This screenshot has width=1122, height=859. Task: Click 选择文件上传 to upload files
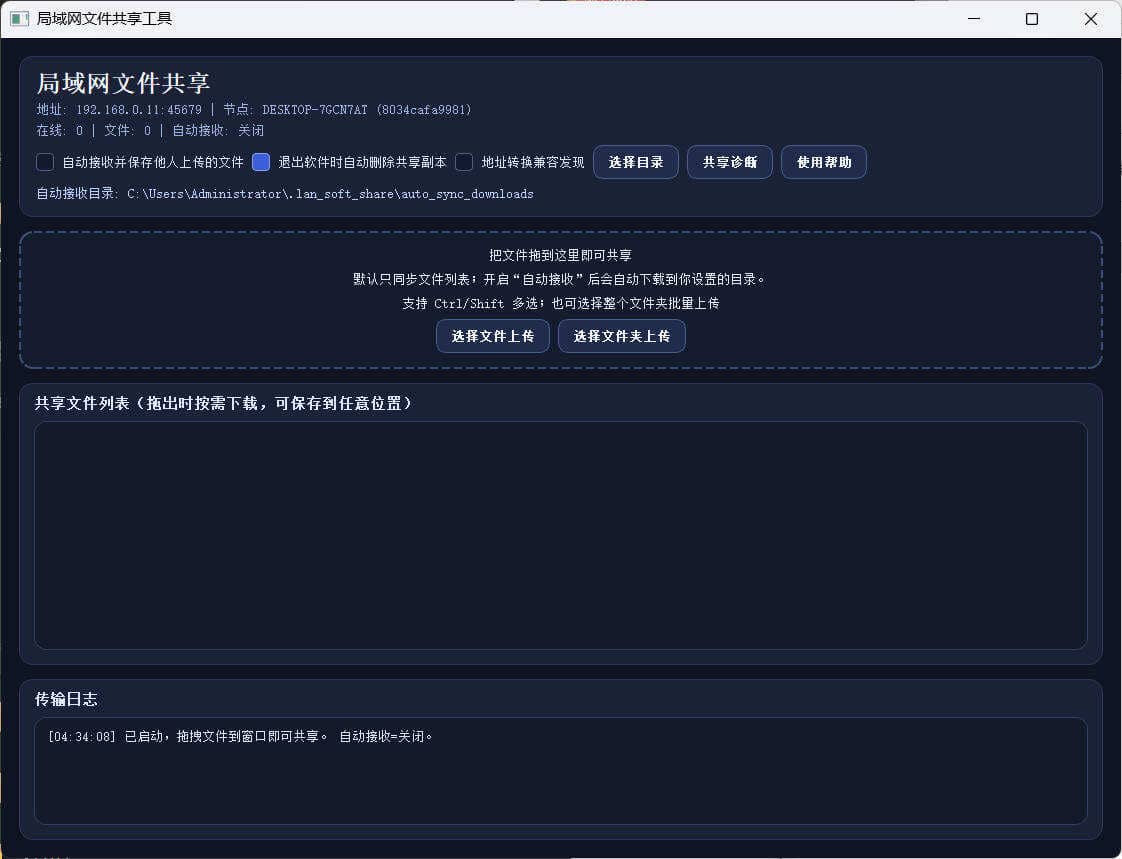(x=492, y=336)
